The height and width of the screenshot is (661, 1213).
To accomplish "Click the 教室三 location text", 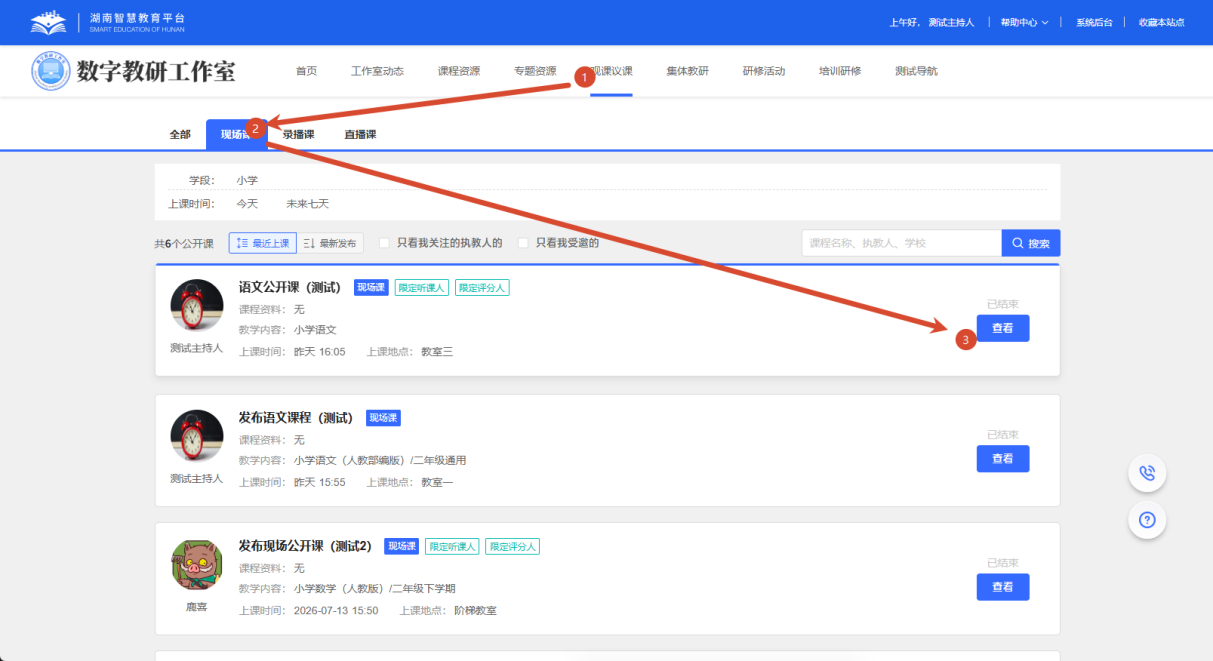I will coord(437,352).
